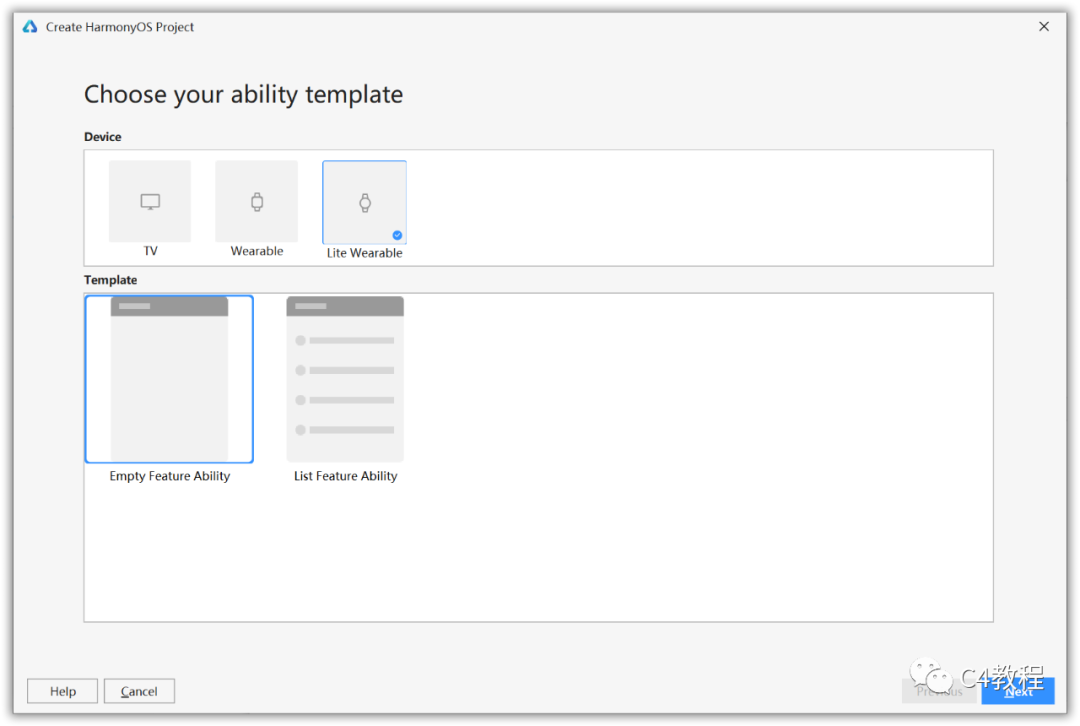Select the TV device icon
This screenshot has height=726, width=1080.
coord(150,201)
